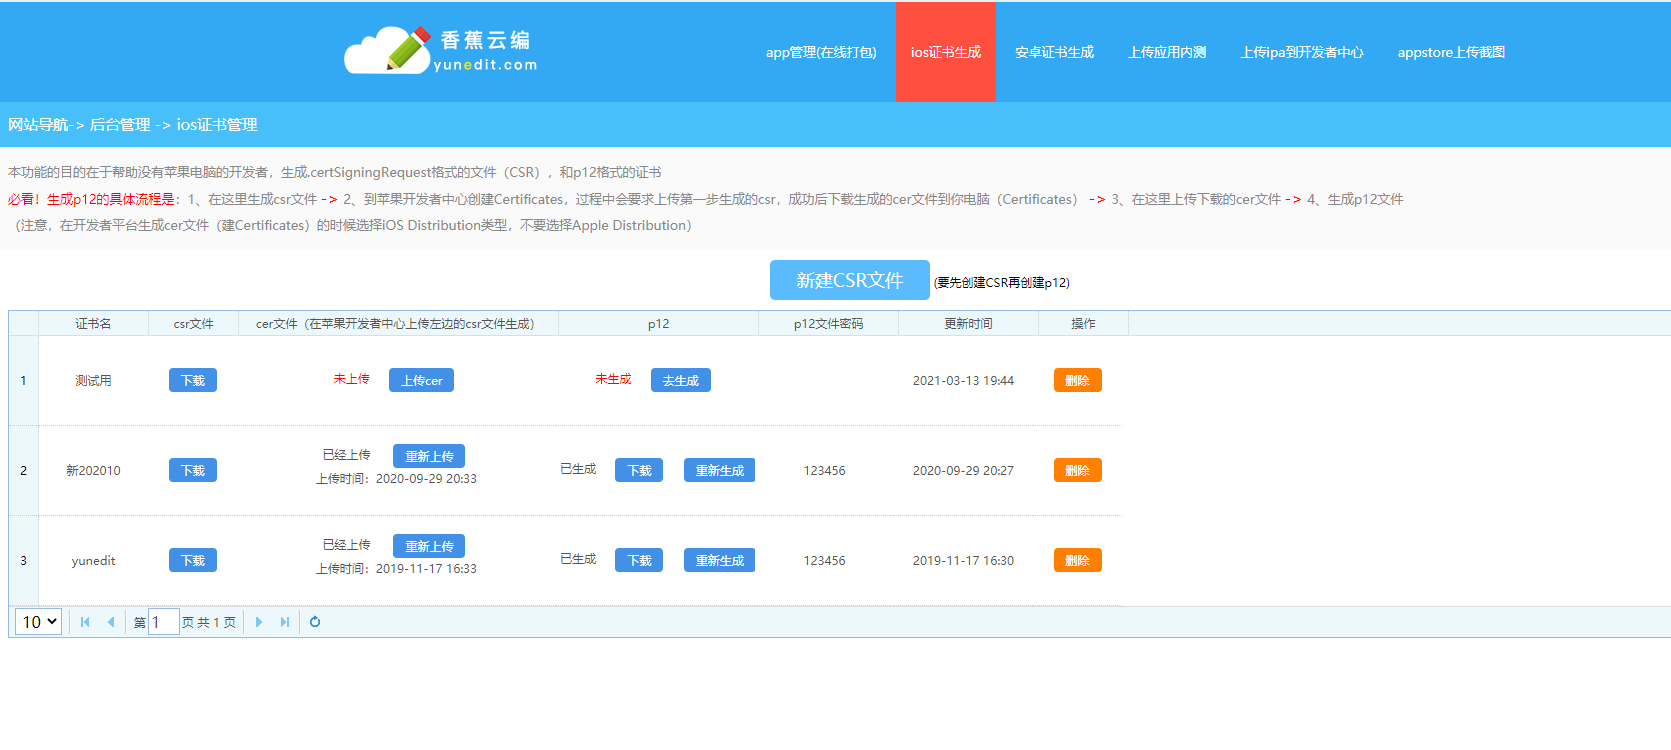The image size is (1671, 750).
Task: Click the page number input field
Action: tap(164, 622)
